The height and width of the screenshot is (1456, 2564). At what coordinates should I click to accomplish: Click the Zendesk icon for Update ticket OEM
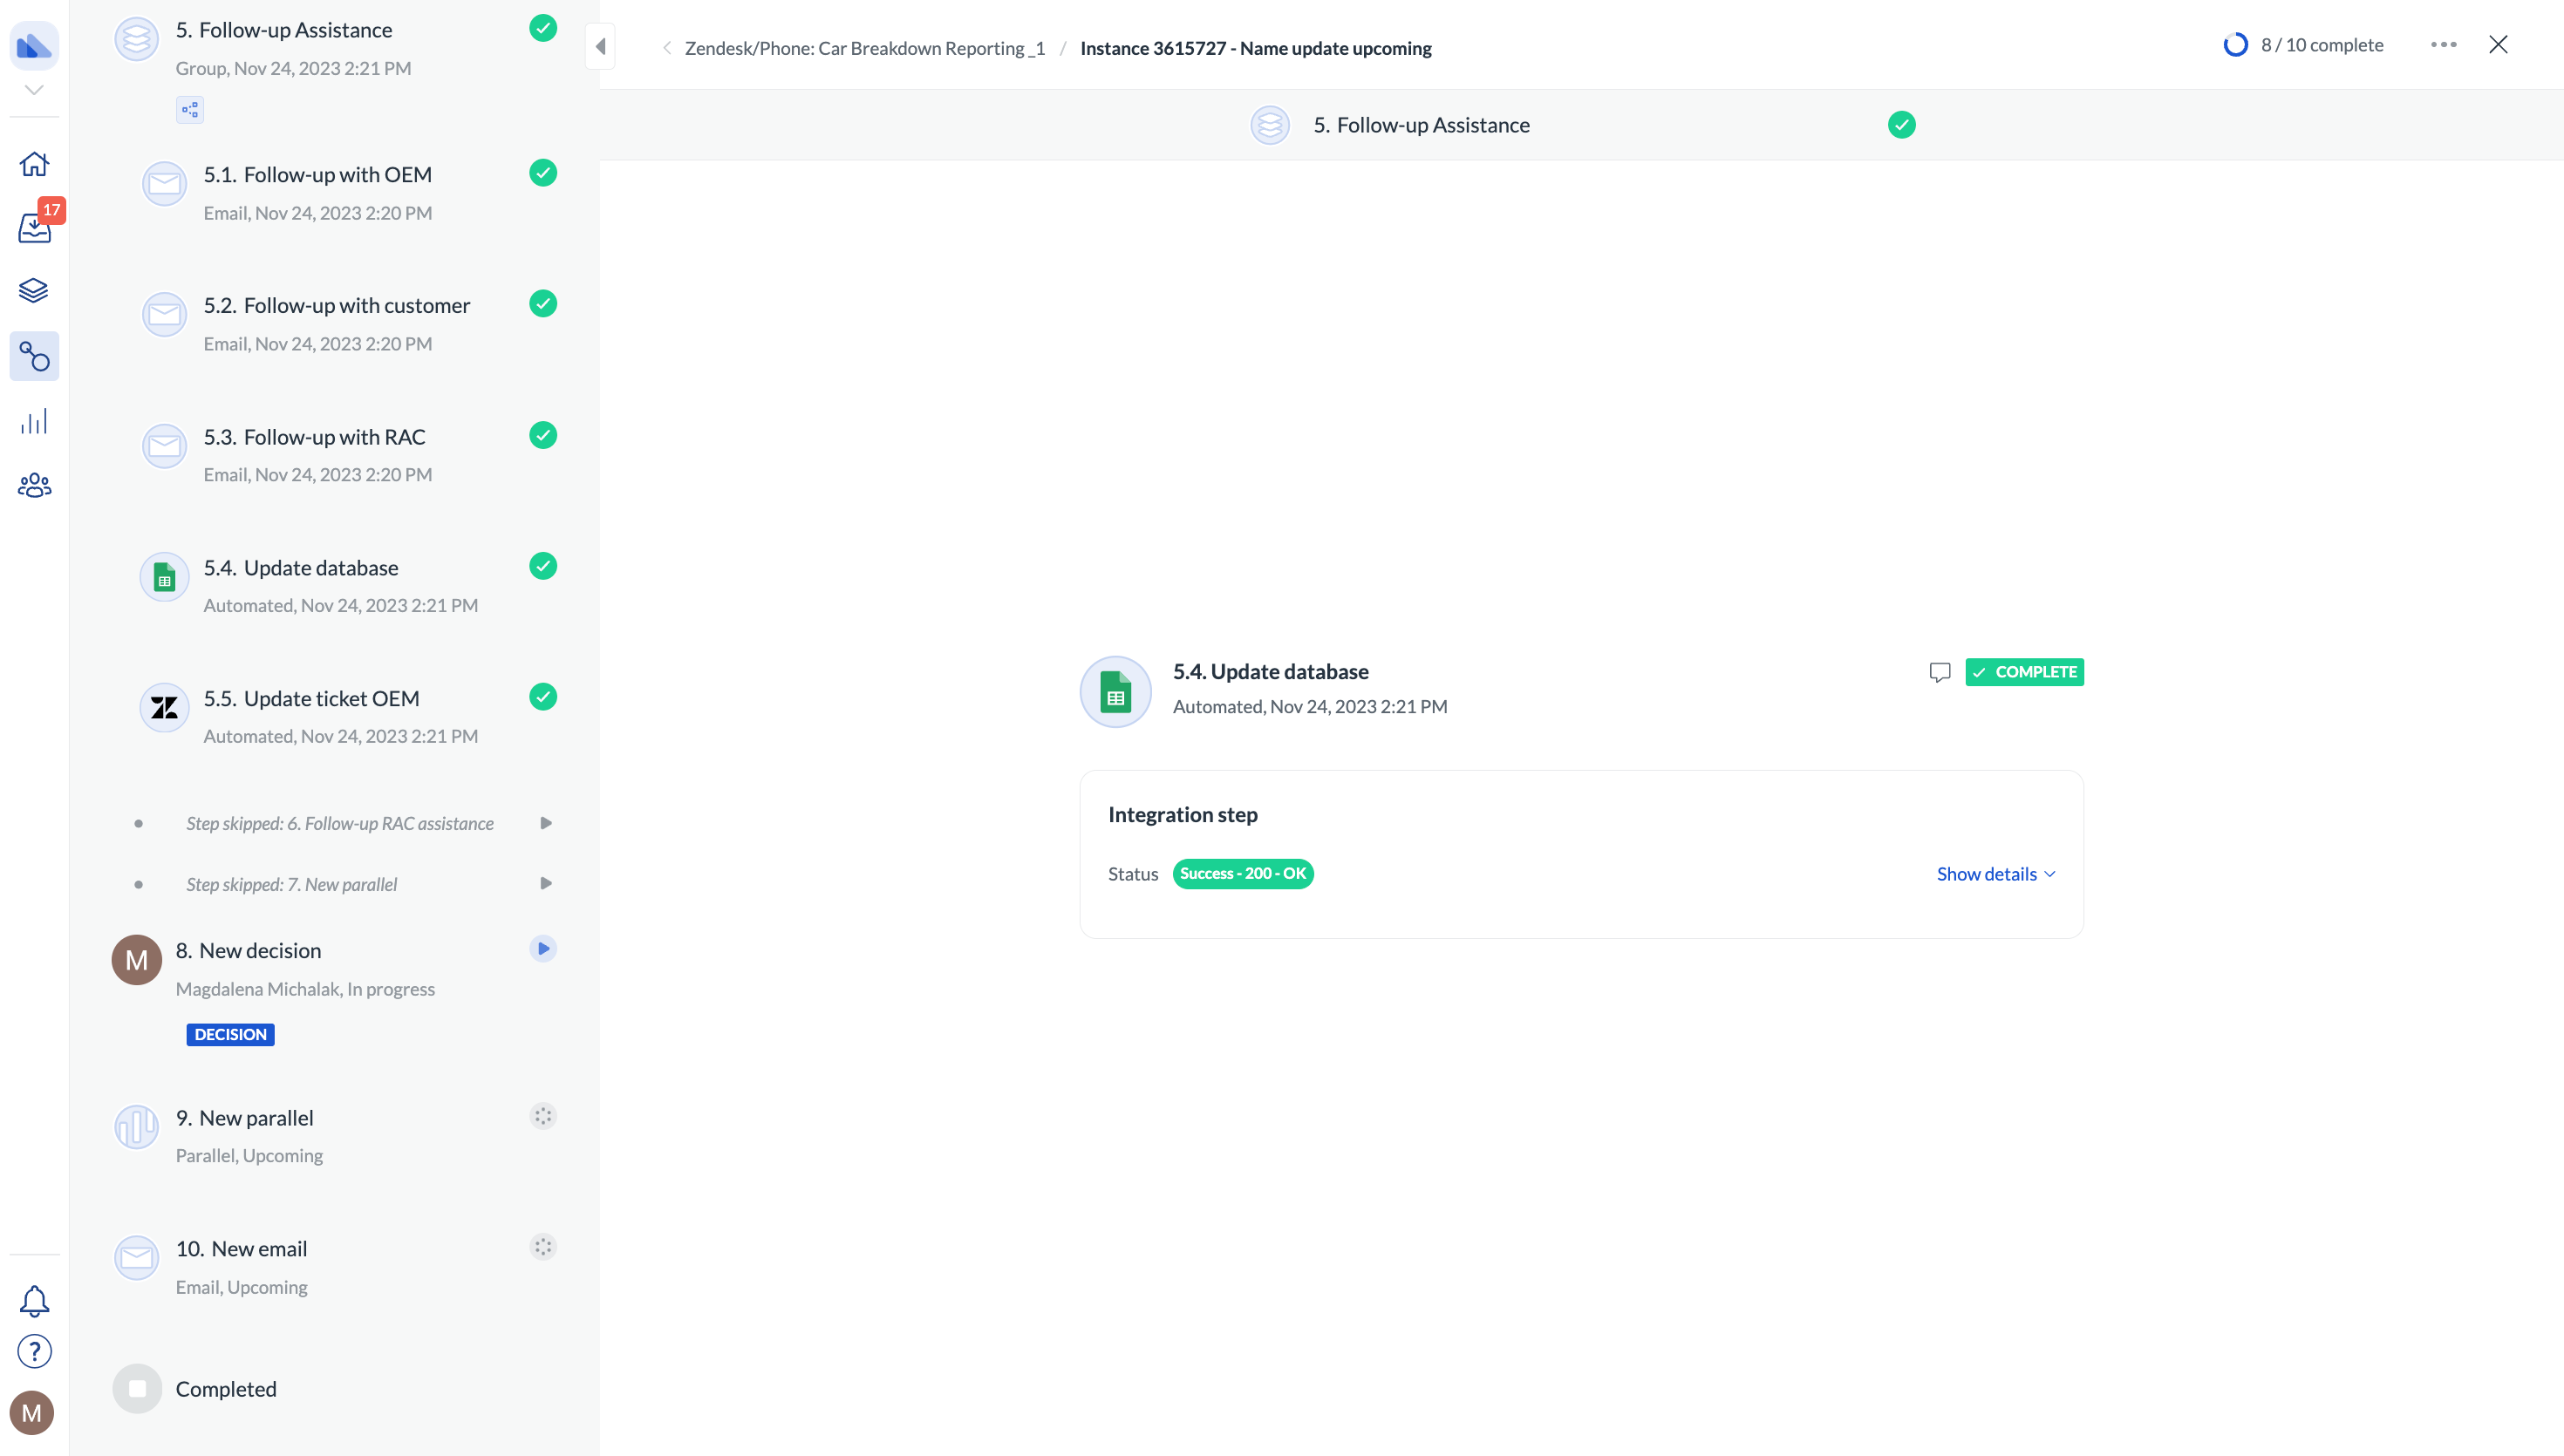164,708
